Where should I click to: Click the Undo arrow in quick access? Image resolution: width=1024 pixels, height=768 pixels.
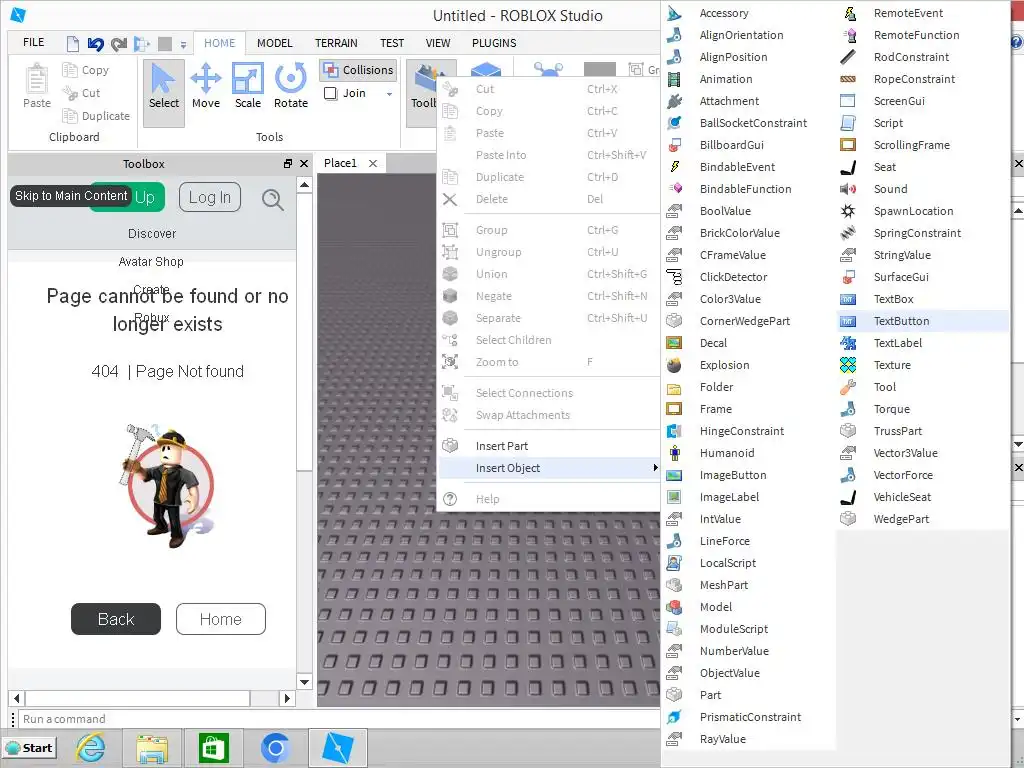(x=95, y=44)
